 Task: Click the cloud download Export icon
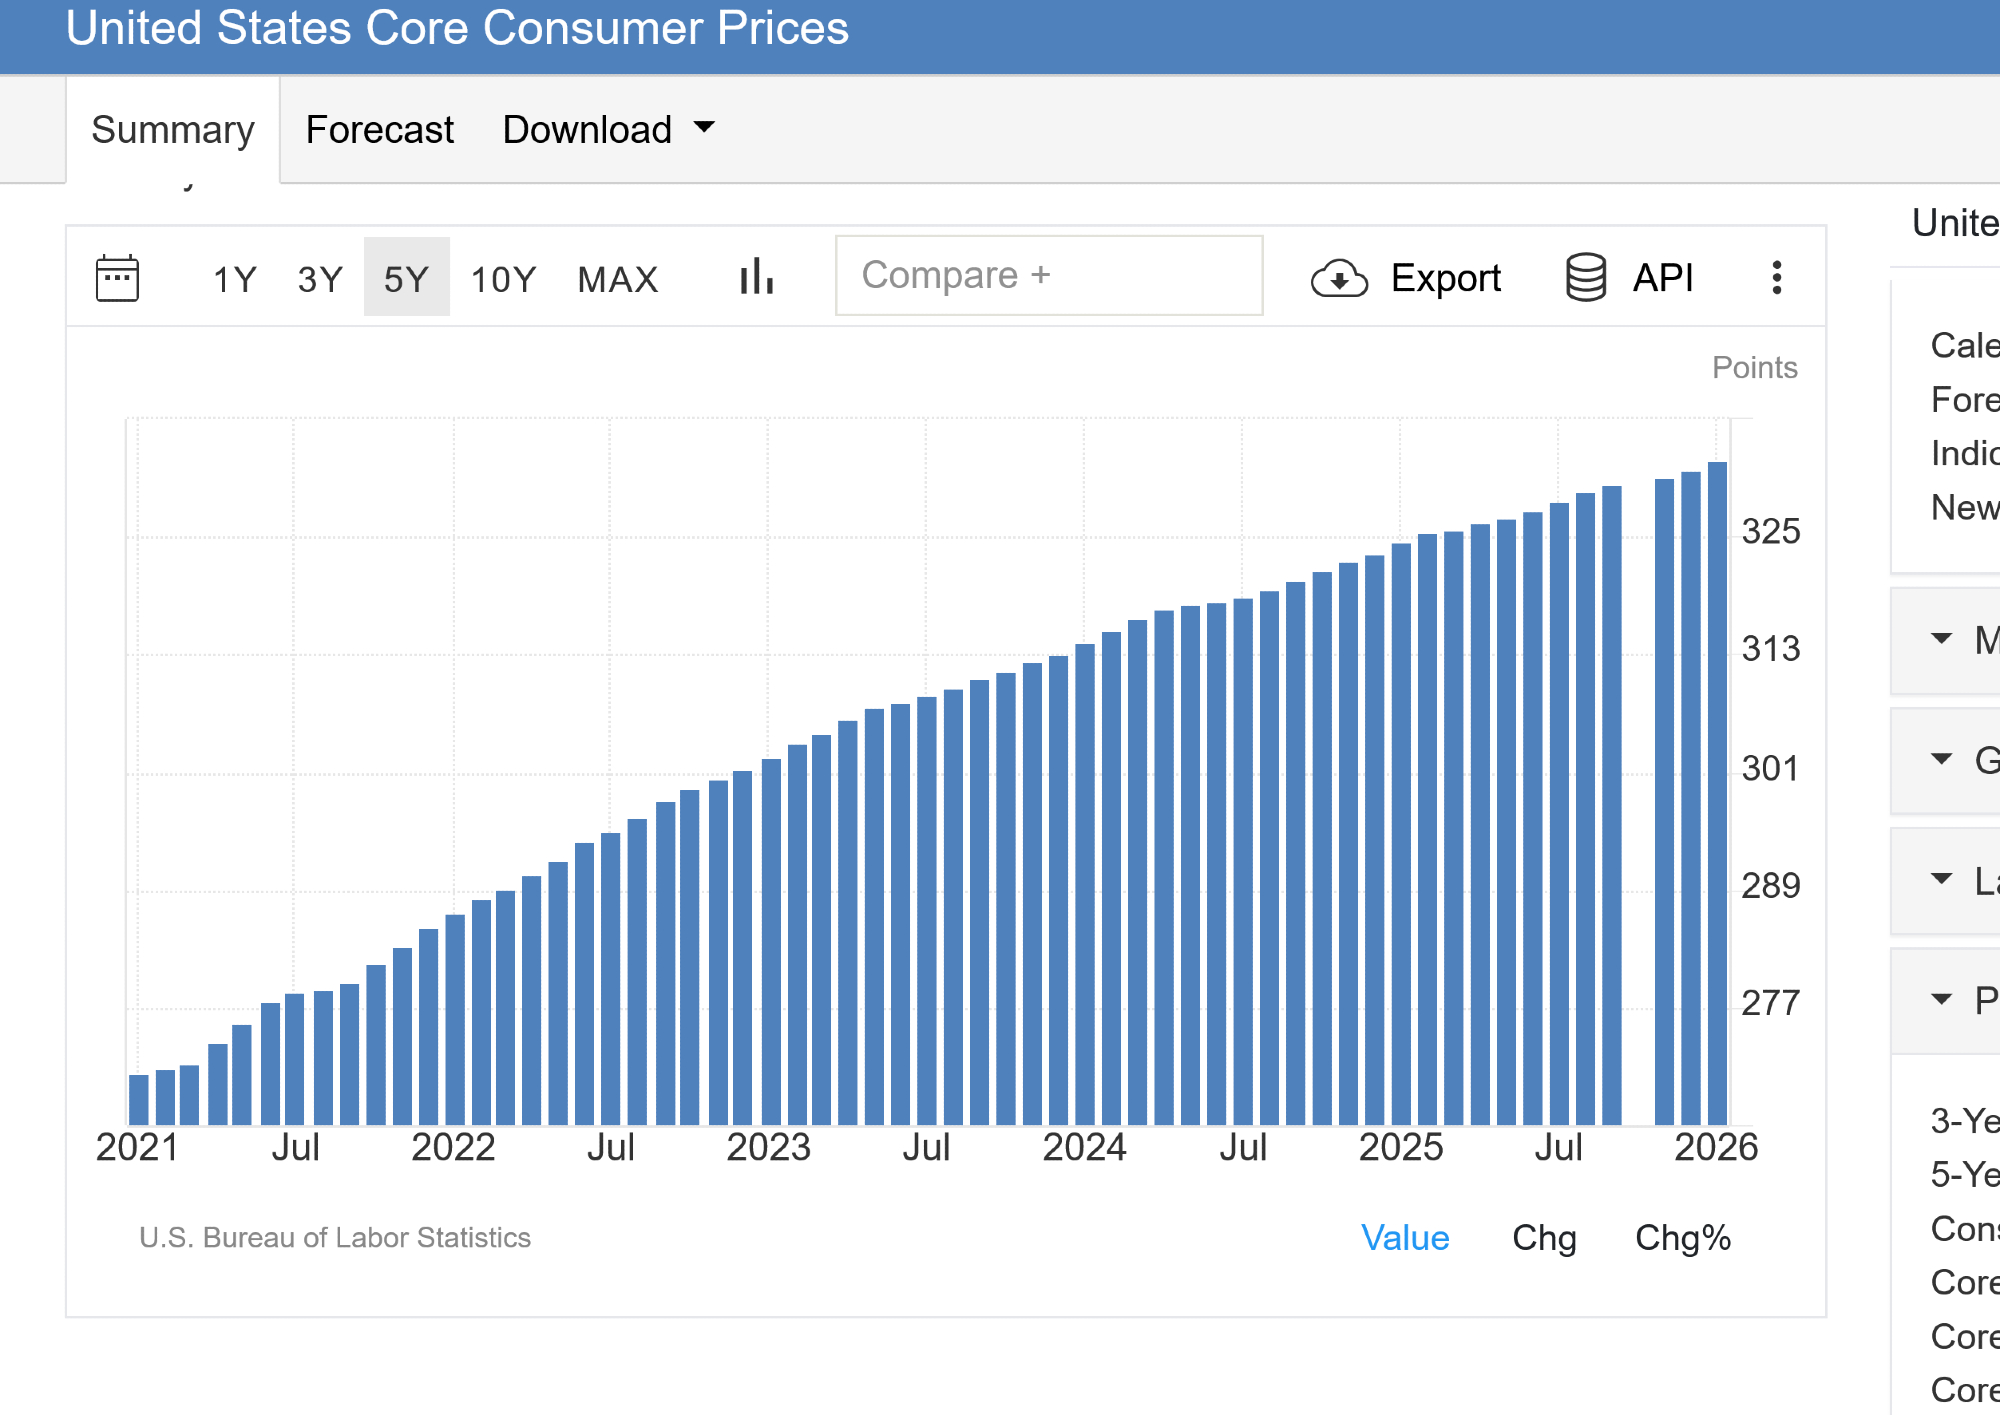(x=1339, y=278)
